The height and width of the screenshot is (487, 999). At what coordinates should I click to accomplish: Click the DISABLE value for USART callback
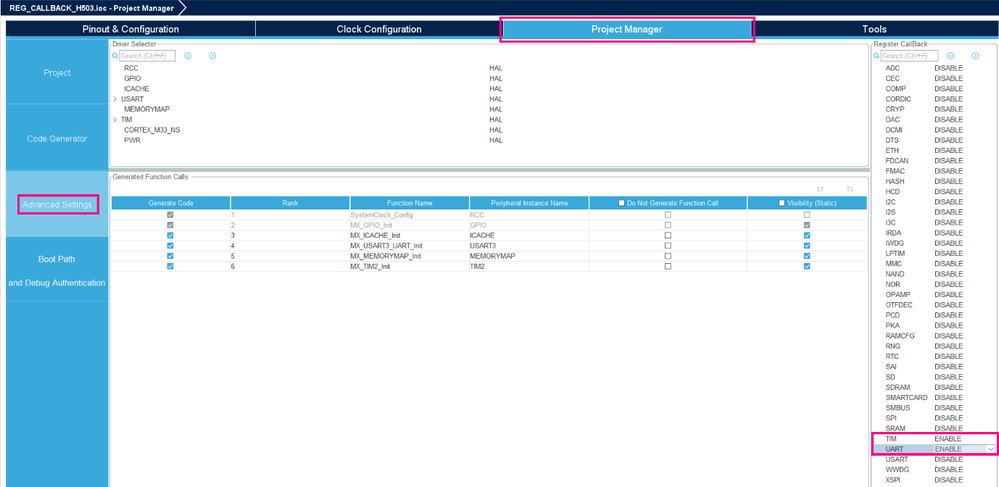click(949, 460)
